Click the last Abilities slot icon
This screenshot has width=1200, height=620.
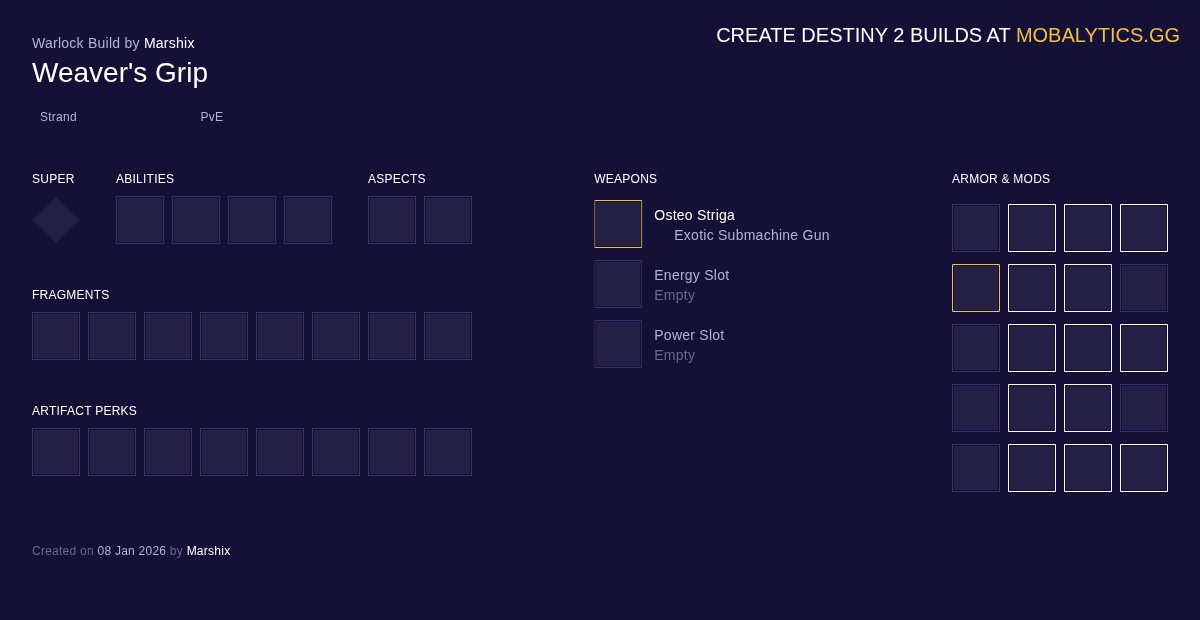308,220
